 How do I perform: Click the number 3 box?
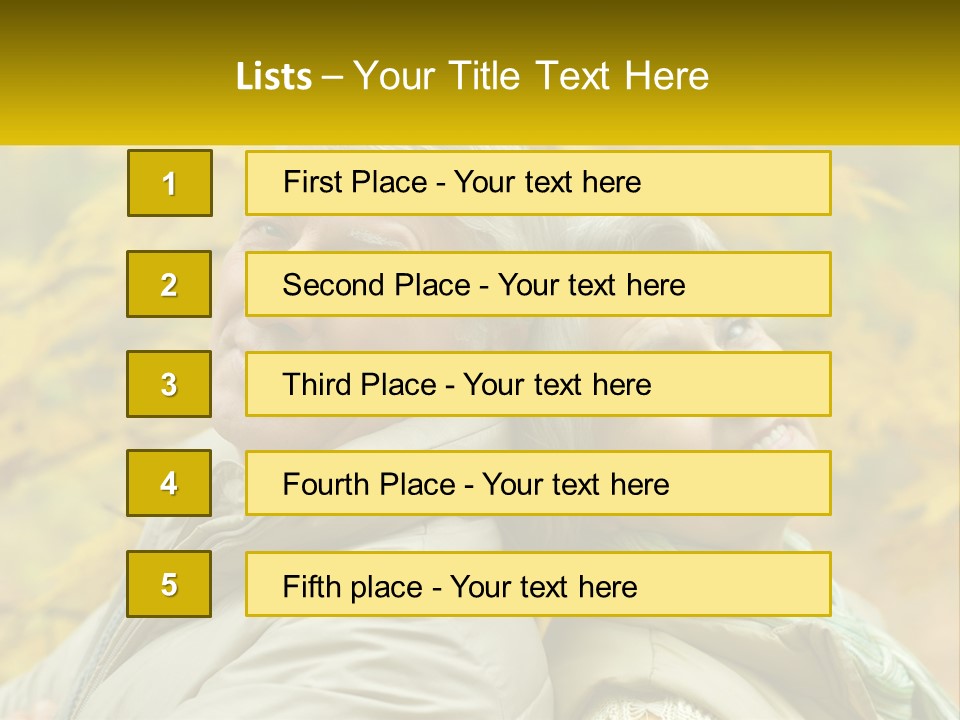click(x=169, y=384)
